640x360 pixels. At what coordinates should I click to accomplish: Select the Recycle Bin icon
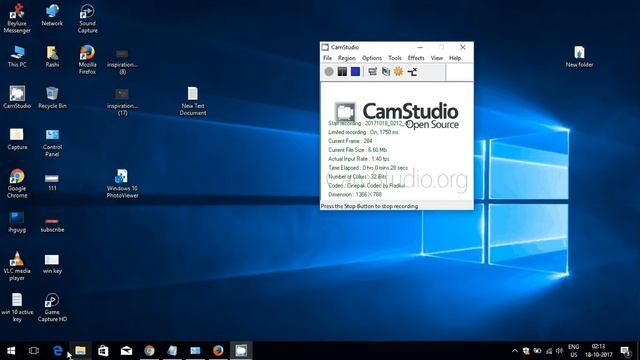click(52, 97)
